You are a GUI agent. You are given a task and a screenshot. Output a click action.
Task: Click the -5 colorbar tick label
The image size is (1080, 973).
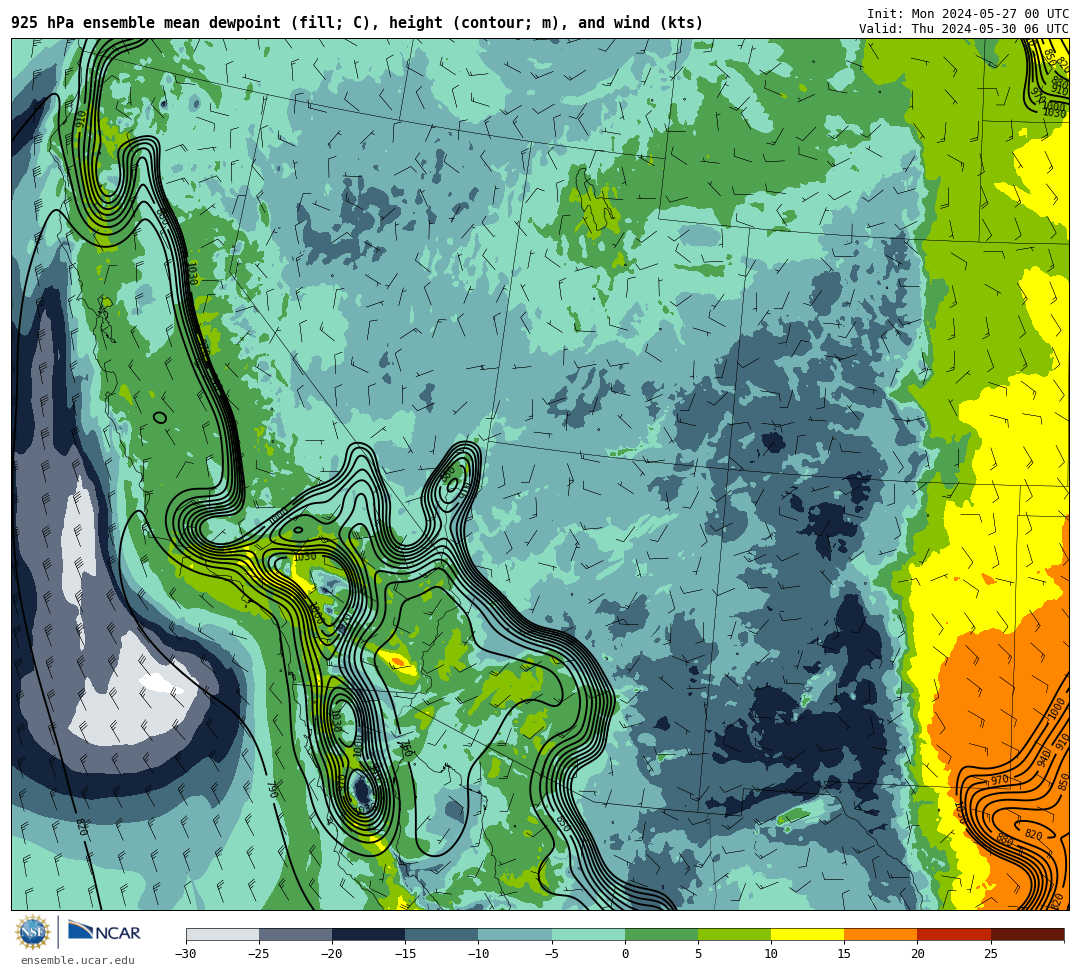[552, 954]
